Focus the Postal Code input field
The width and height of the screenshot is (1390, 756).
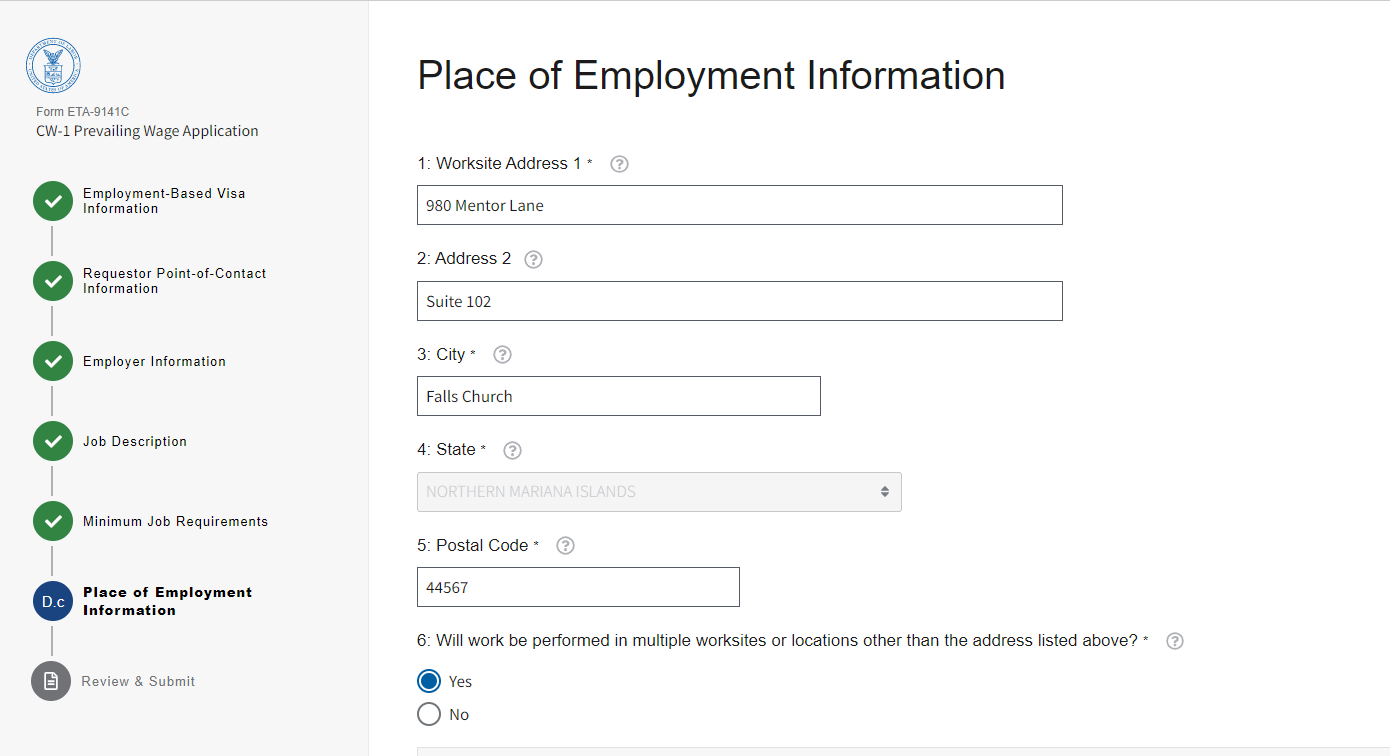click(578, 587)
